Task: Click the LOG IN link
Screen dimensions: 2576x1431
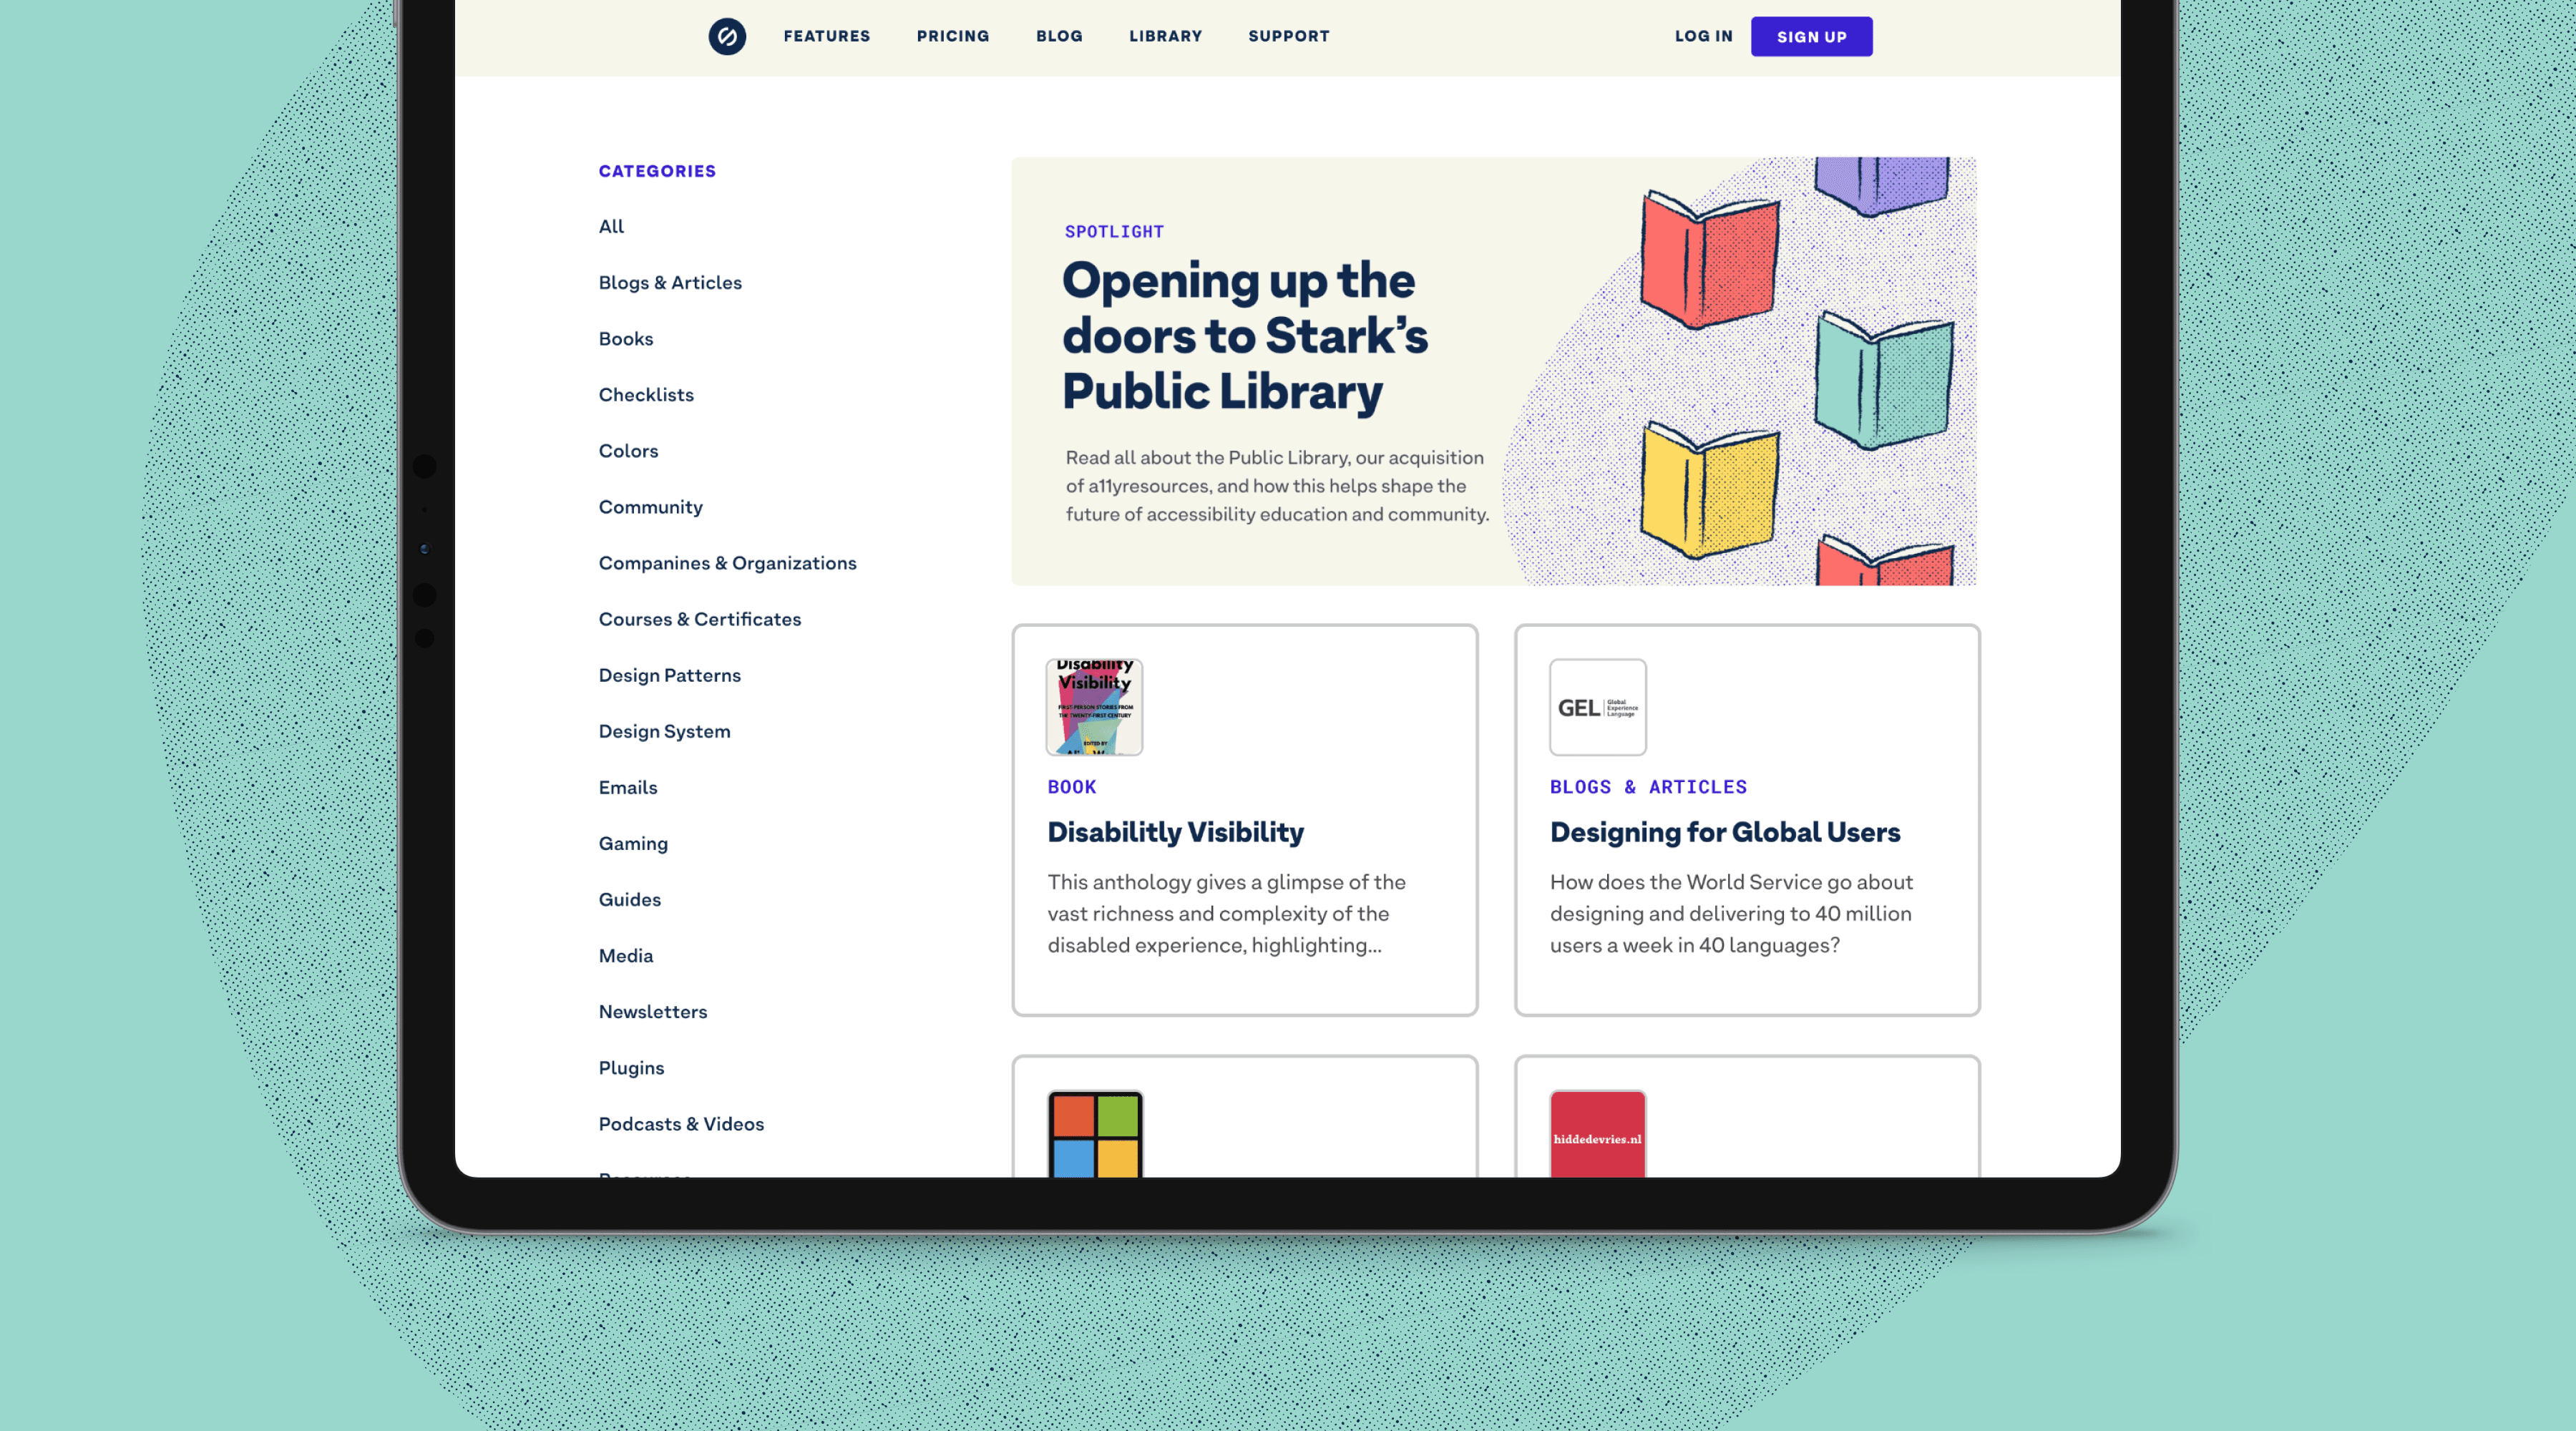Action: click(1704, 35)
